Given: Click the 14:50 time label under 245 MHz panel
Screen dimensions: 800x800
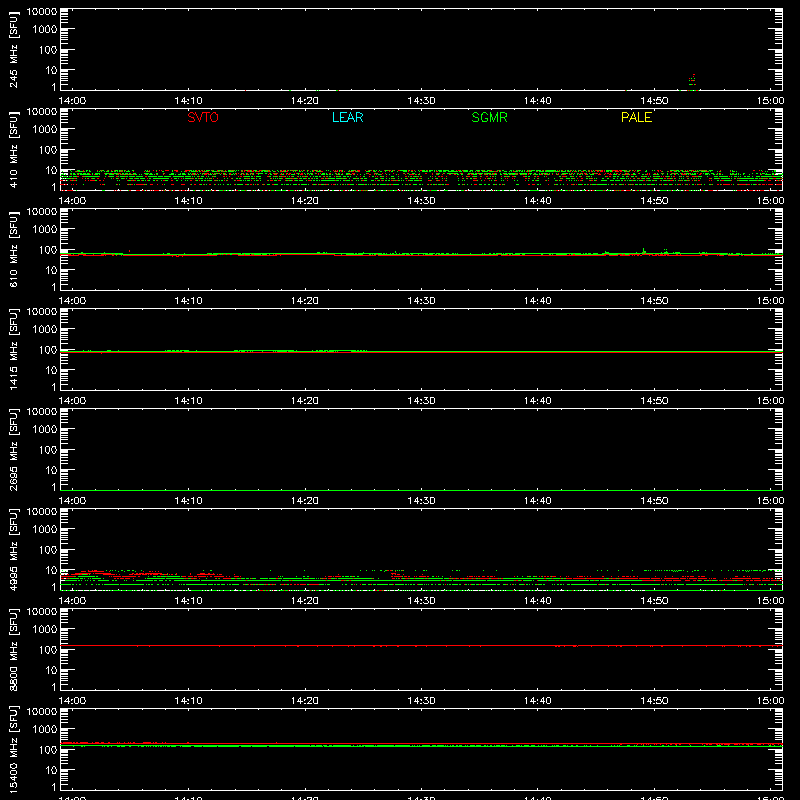Looking at the screenshot, I should 654,101.
